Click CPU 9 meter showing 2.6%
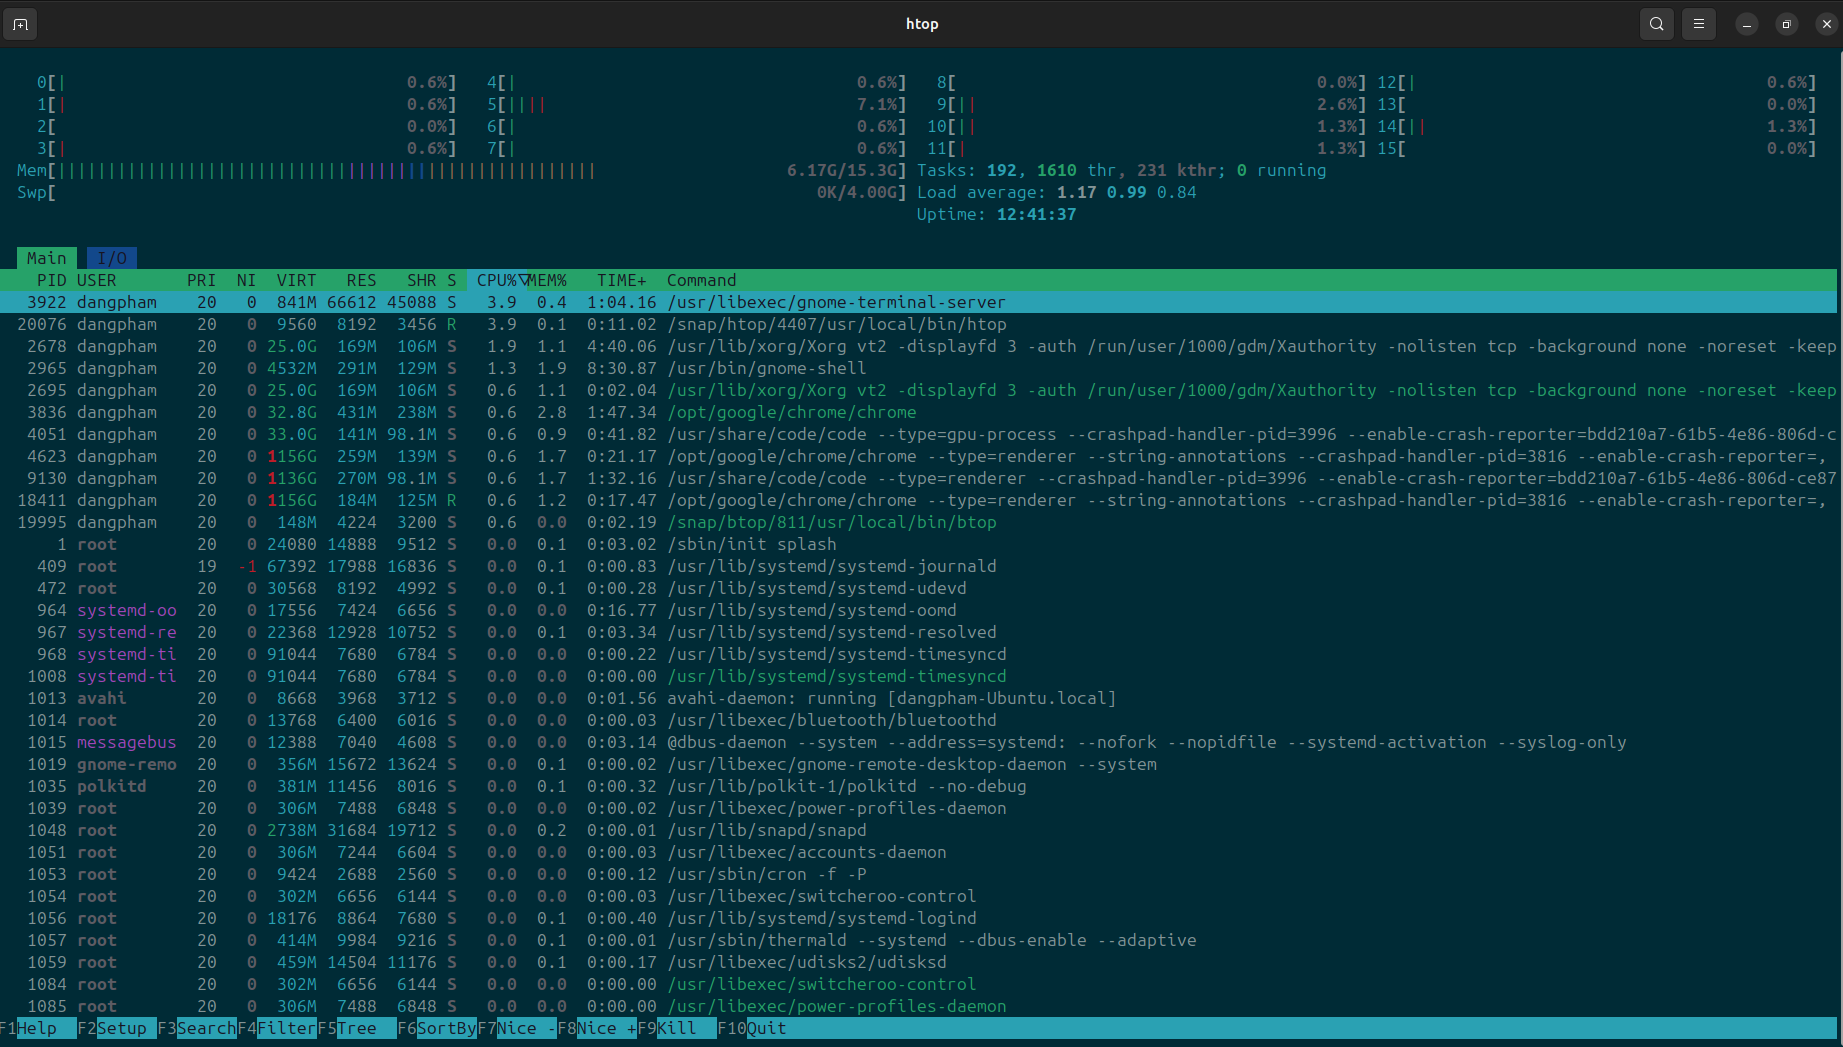The width and height of the screenshot is (1843, 1047). click(x=1152, y=104)
